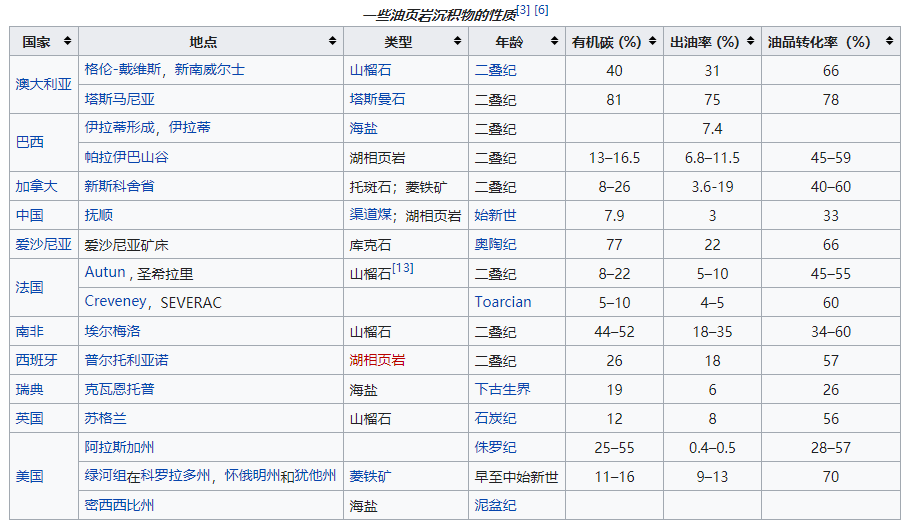Open the 普尔托利亚诺 location link
The height and width of the screenshot is (529, 909).
click(x=126, y=360)
